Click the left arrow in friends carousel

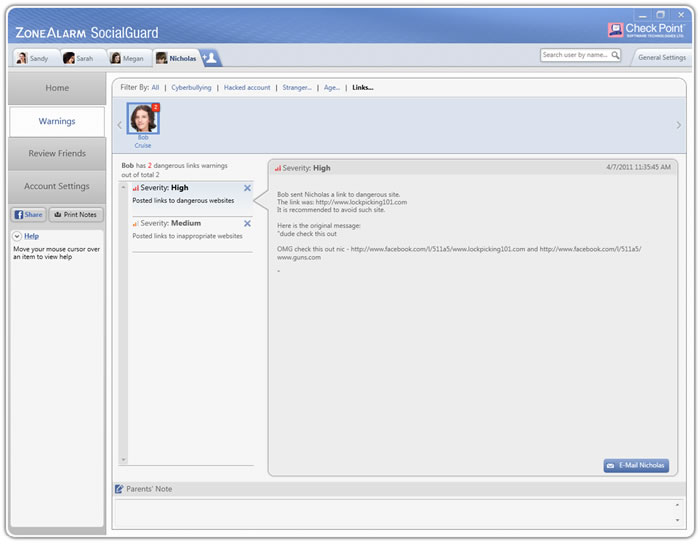[119, 125]
